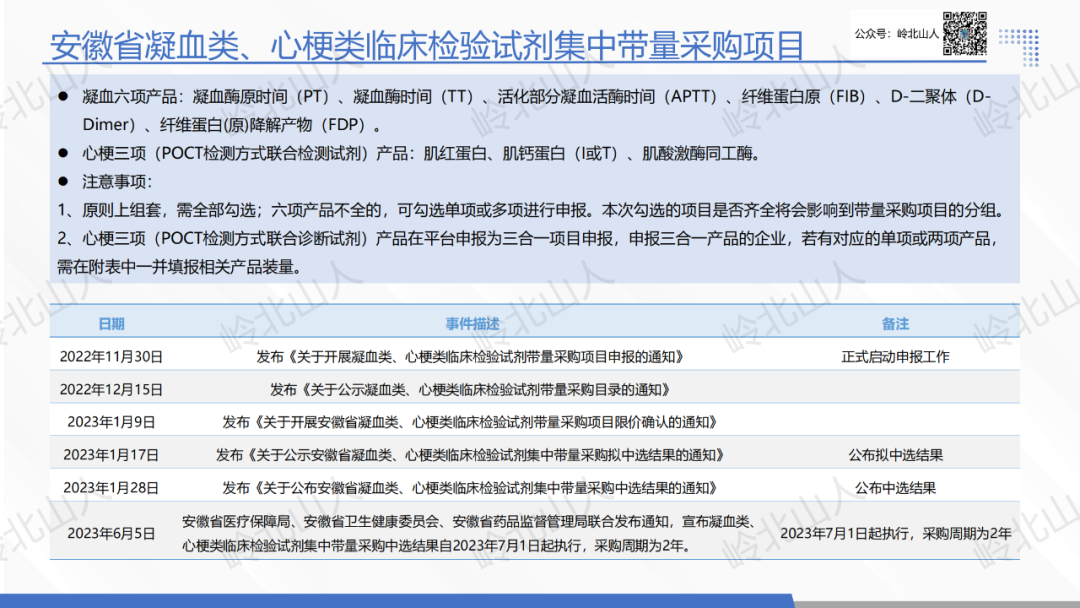The height and width of the screenshot is (608, 1080).
Task: Click the 事件描述 column header
Action: tap(472, 324)
